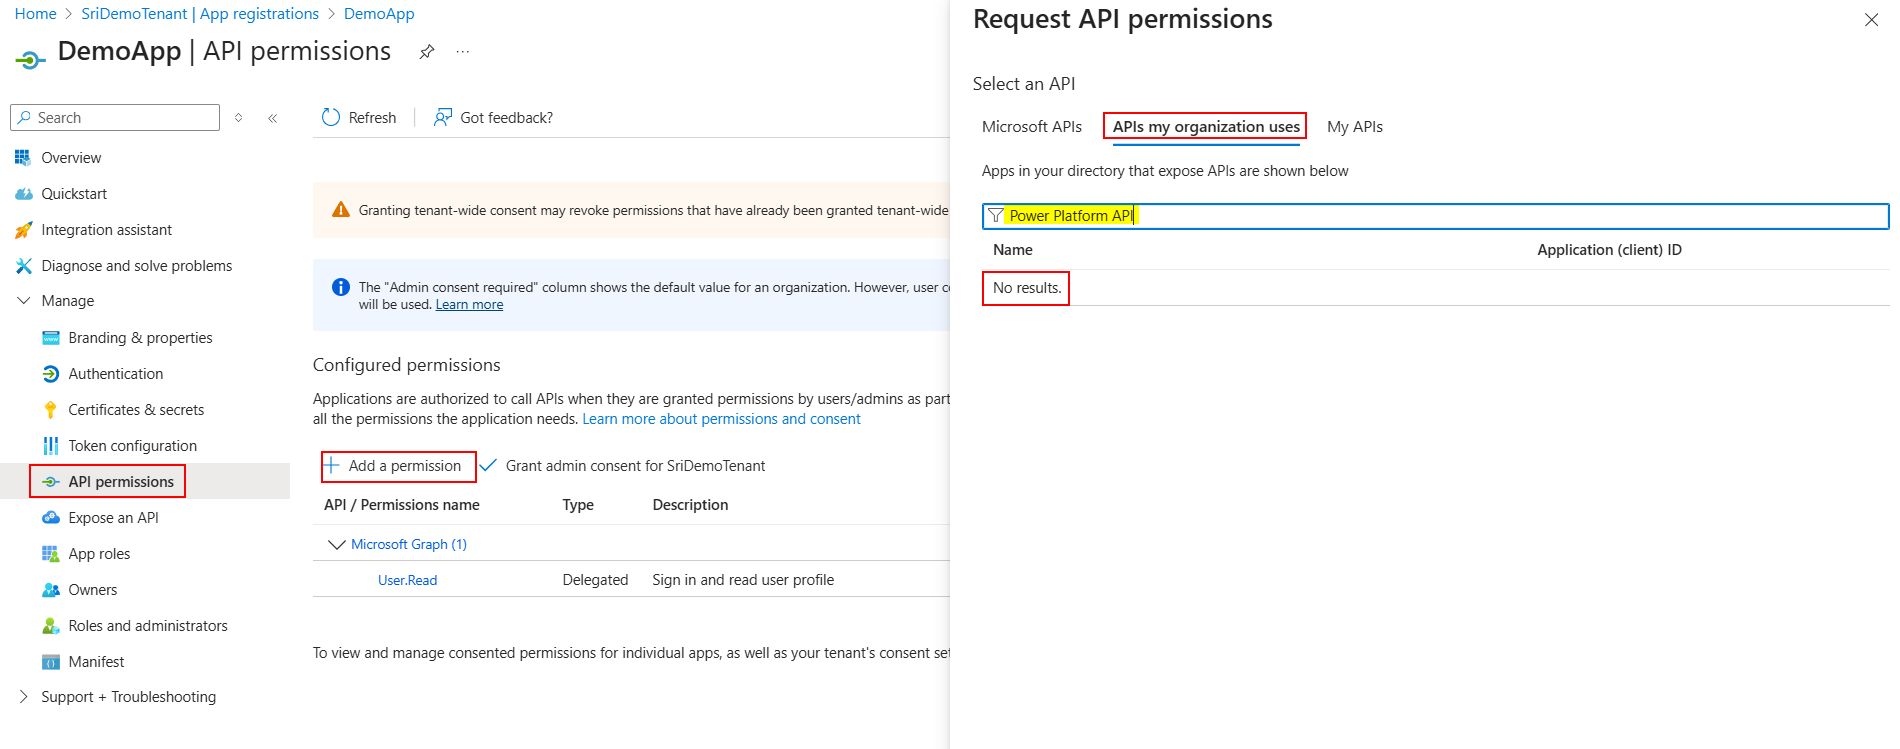Open SriDemoTenant App registrations breadcrumb

pos(200,14)
